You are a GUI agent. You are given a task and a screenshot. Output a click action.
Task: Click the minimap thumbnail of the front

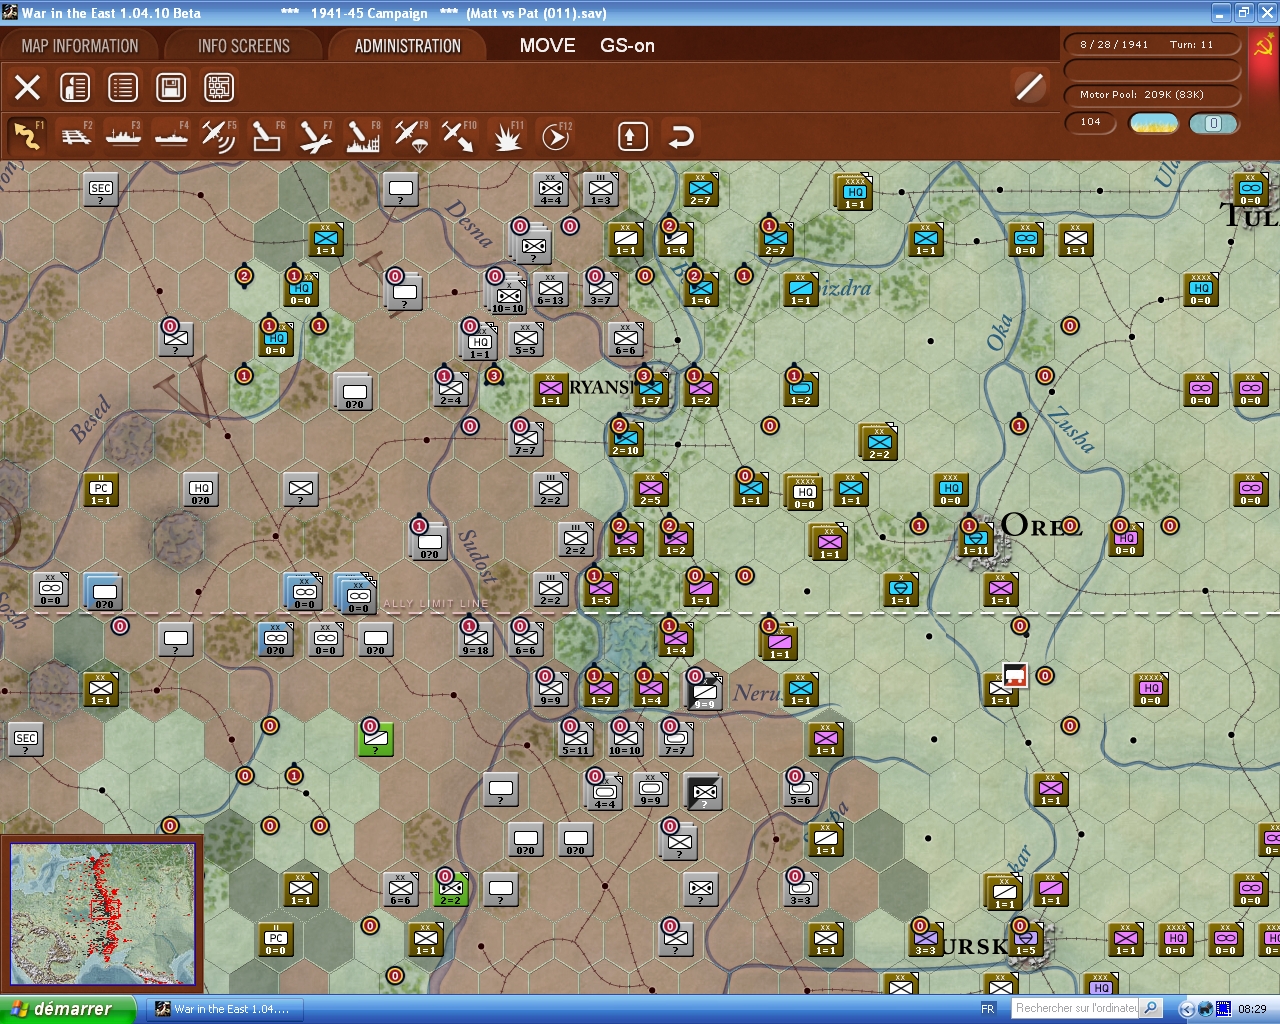102,914
